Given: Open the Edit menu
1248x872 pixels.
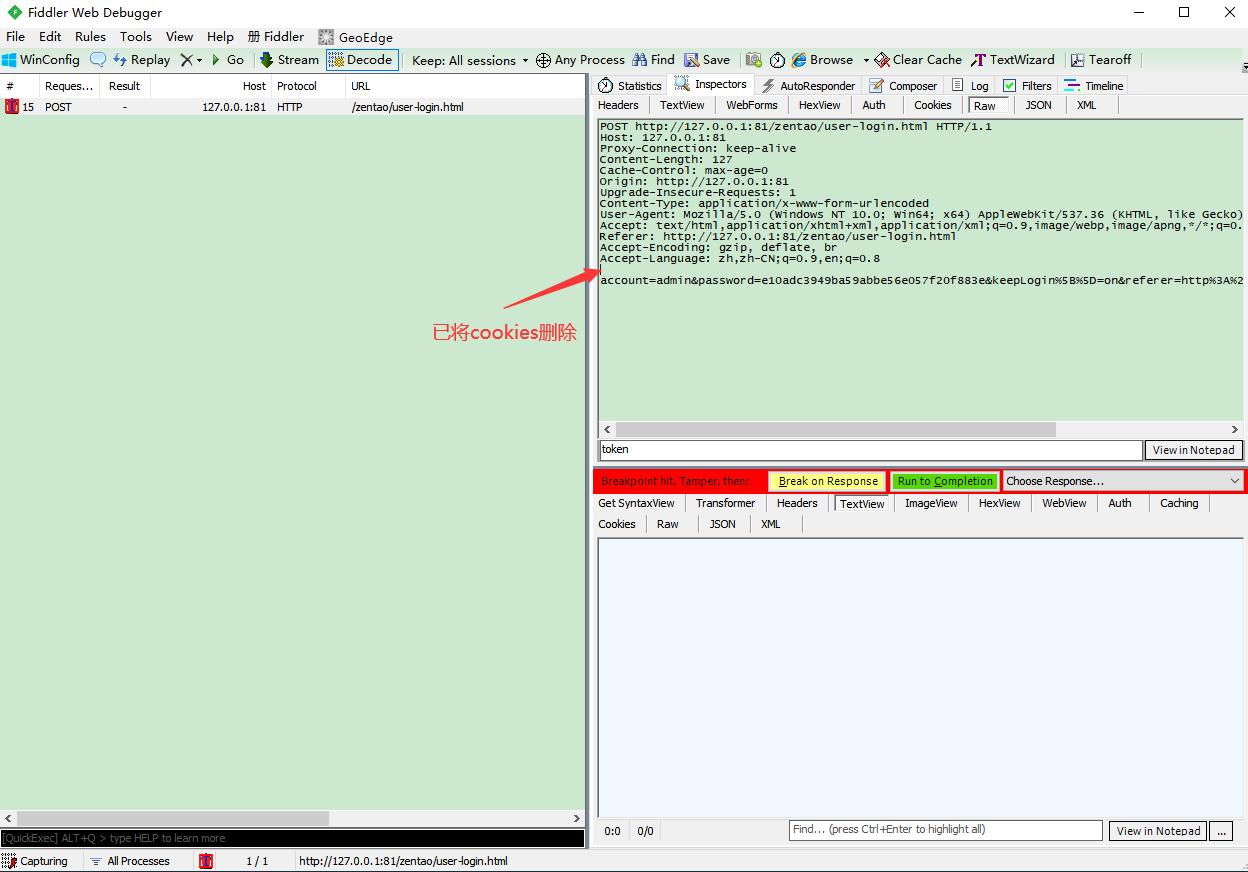Looking at the screenshot, I should point(50,37).
